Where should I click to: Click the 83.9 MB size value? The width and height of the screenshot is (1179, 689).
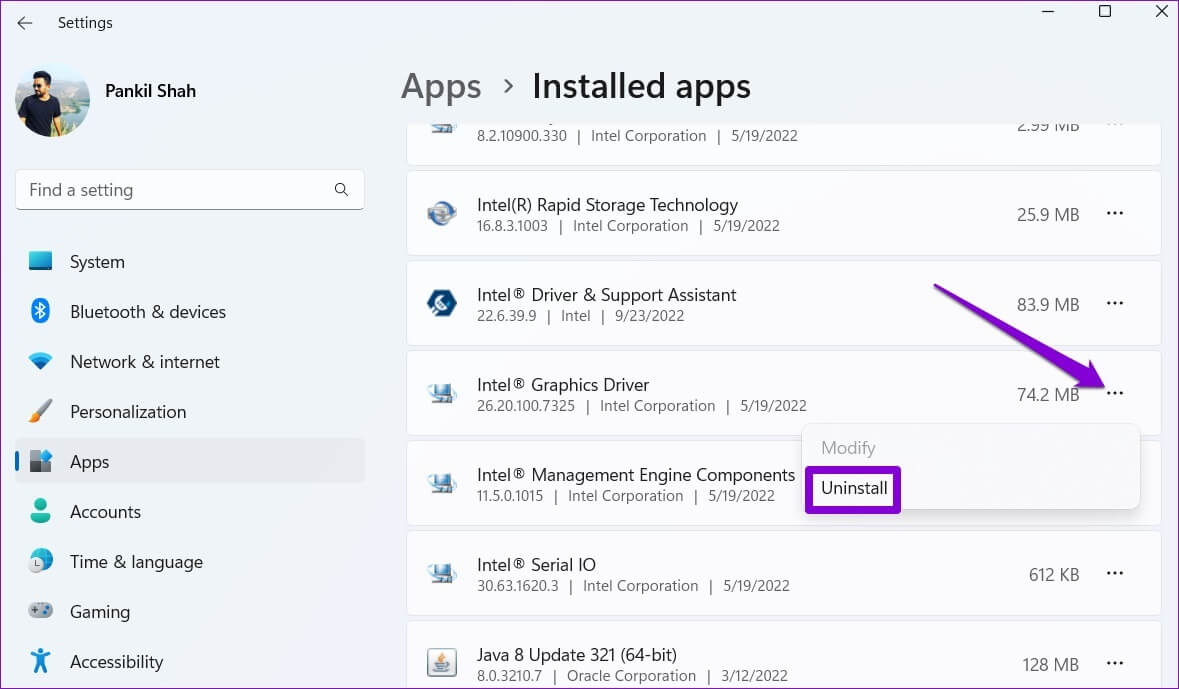1047,305
